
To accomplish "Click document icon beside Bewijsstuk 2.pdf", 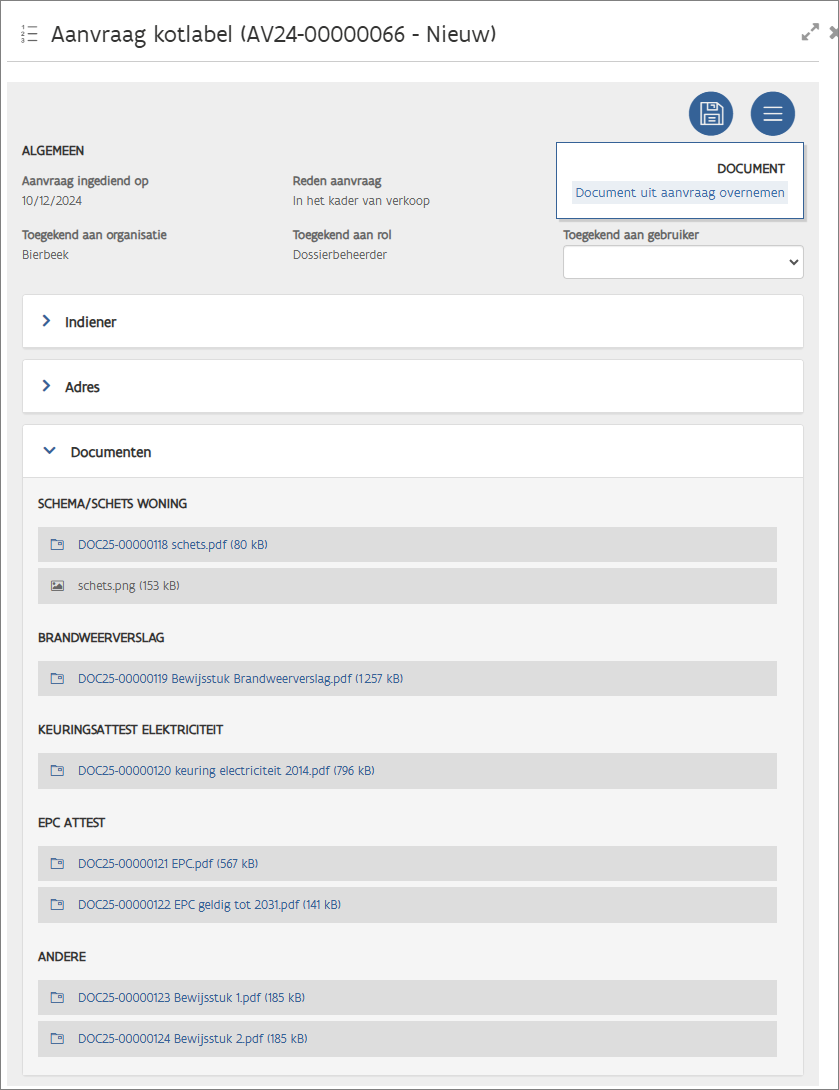I will [x=57, y=1039].
